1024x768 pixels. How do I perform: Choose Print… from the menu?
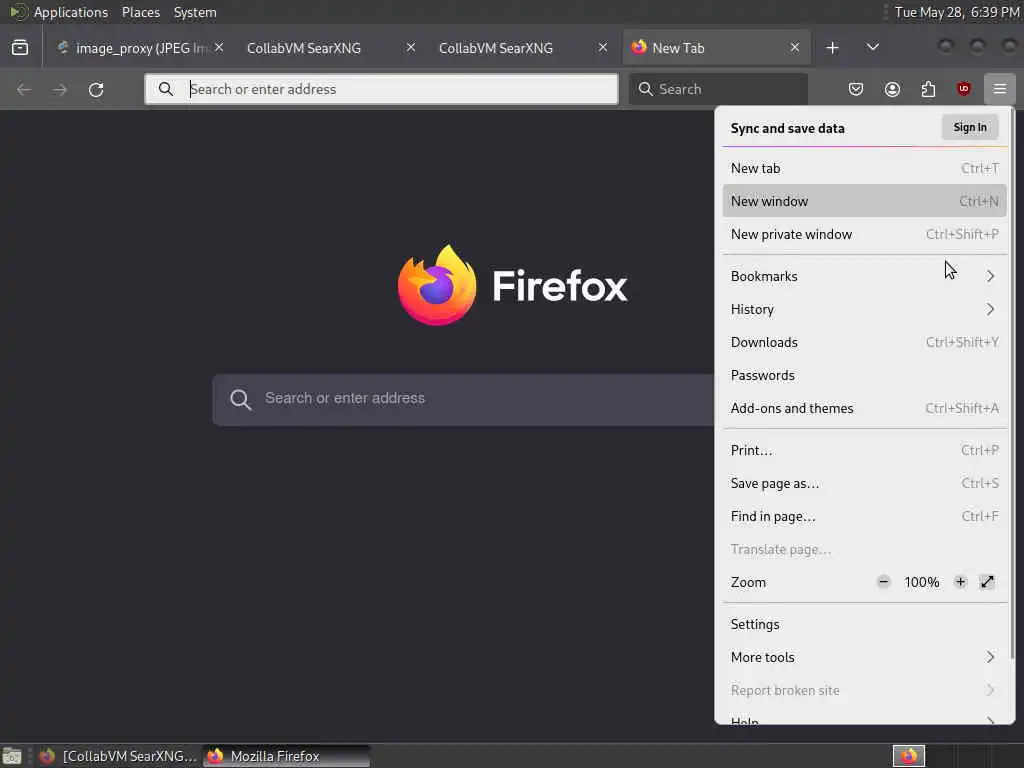tap(865, 450)
